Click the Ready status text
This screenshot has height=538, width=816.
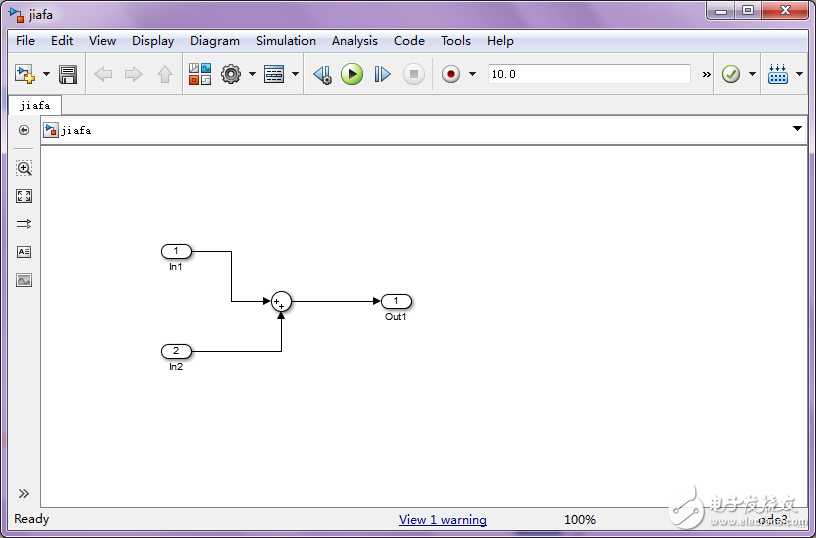click(x=32, y=519)
